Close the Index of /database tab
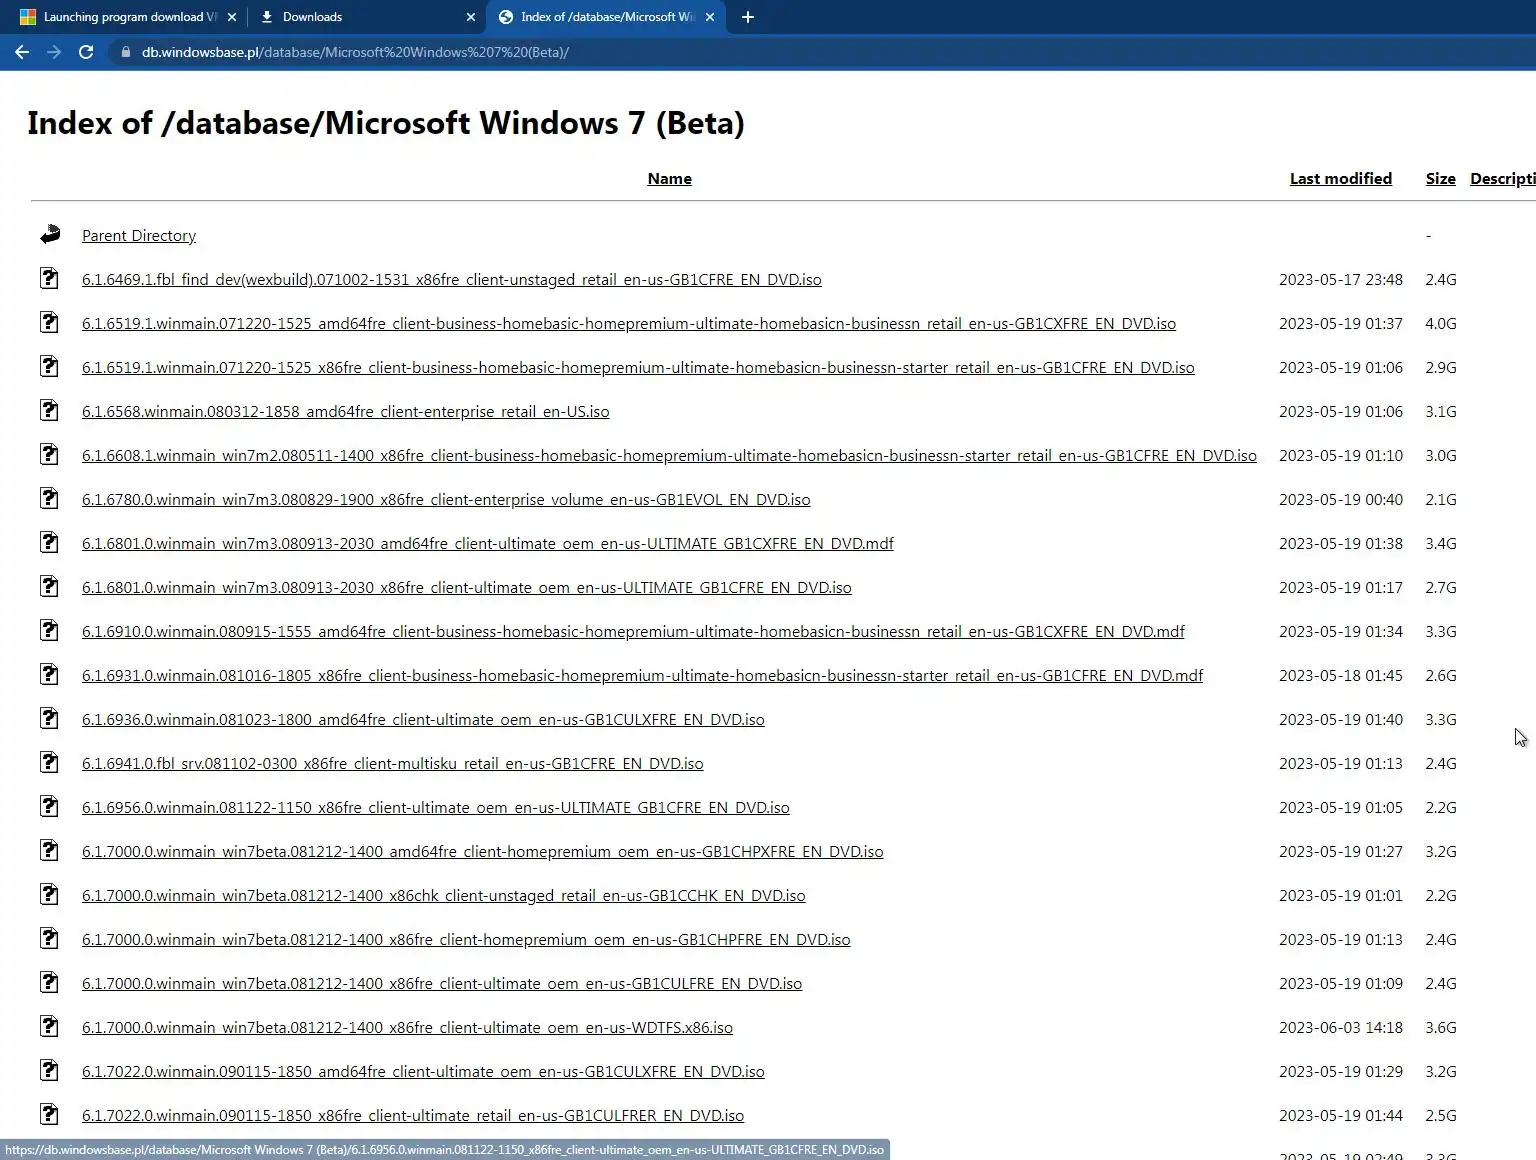Image resolution: width=1536 pixels, height=1160 pixels. point(710,17)
